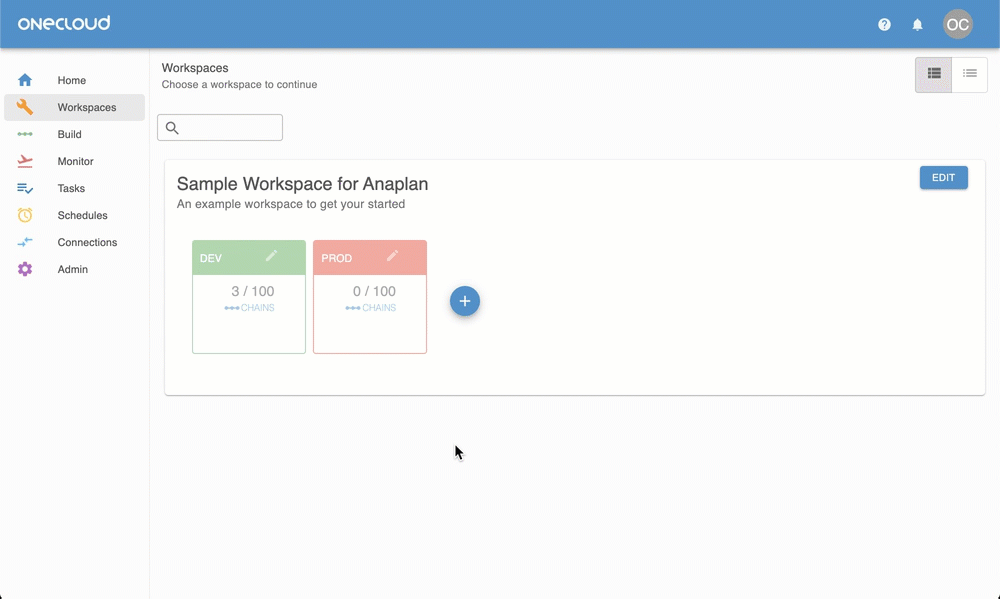Image resolution: width=1000 pixels, height=599 pixels.
Task: Open Tasks section in sidebar
Action: [x=75, y=188]
